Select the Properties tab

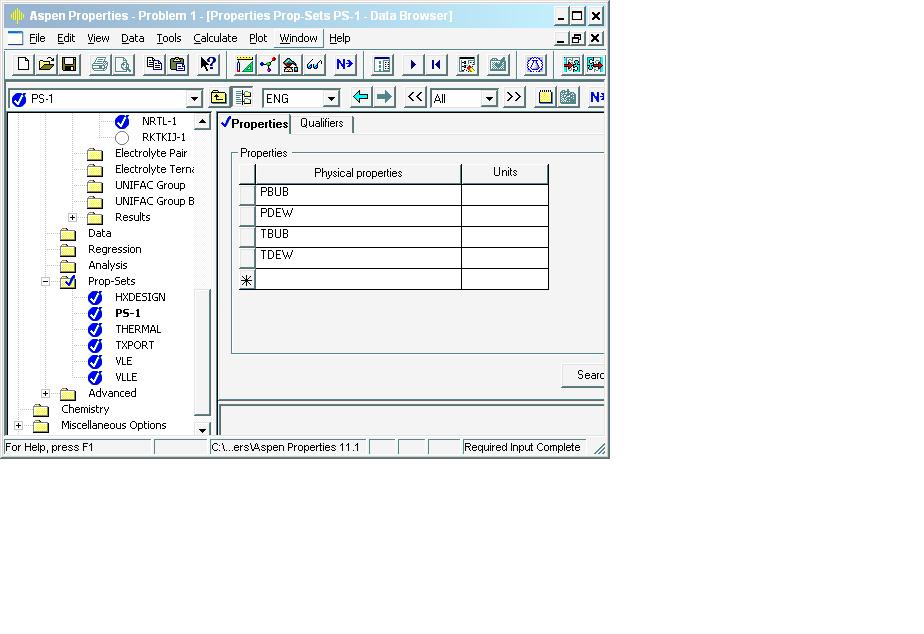tap(255, 123)
